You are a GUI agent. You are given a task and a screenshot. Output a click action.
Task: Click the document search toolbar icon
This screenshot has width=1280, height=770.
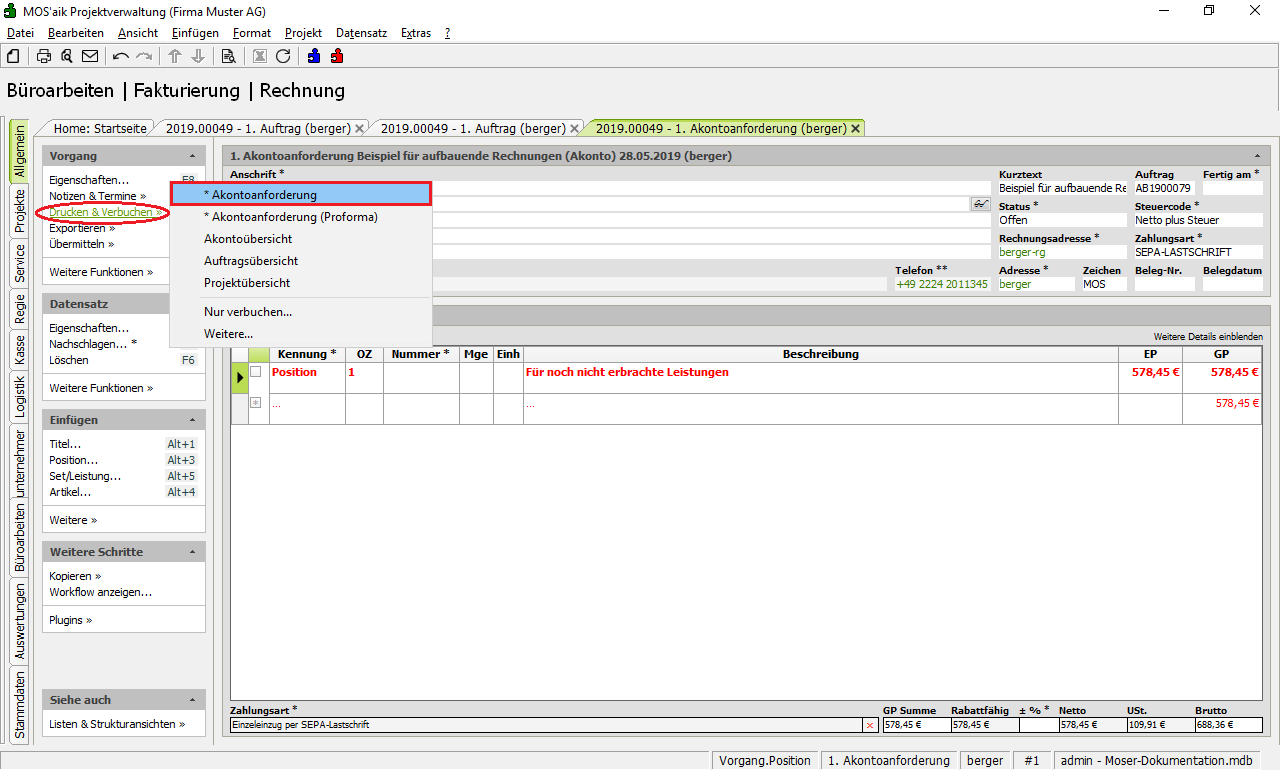pos(228,56)
